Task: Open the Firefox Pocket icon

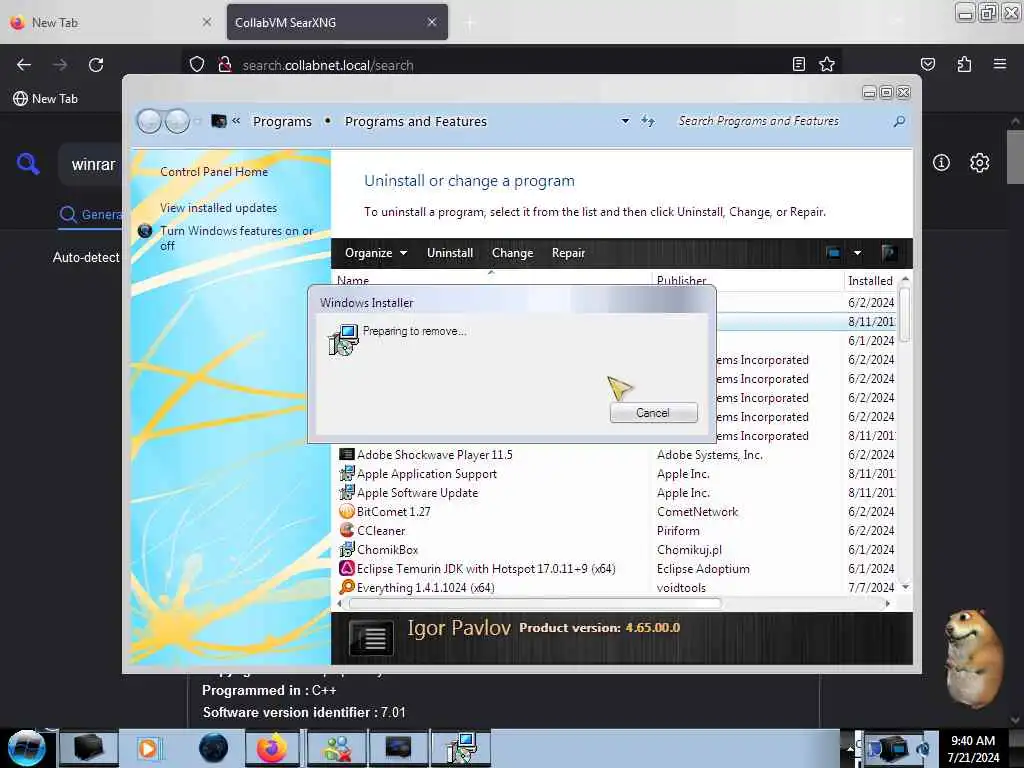Action: [x=927, y=64]
